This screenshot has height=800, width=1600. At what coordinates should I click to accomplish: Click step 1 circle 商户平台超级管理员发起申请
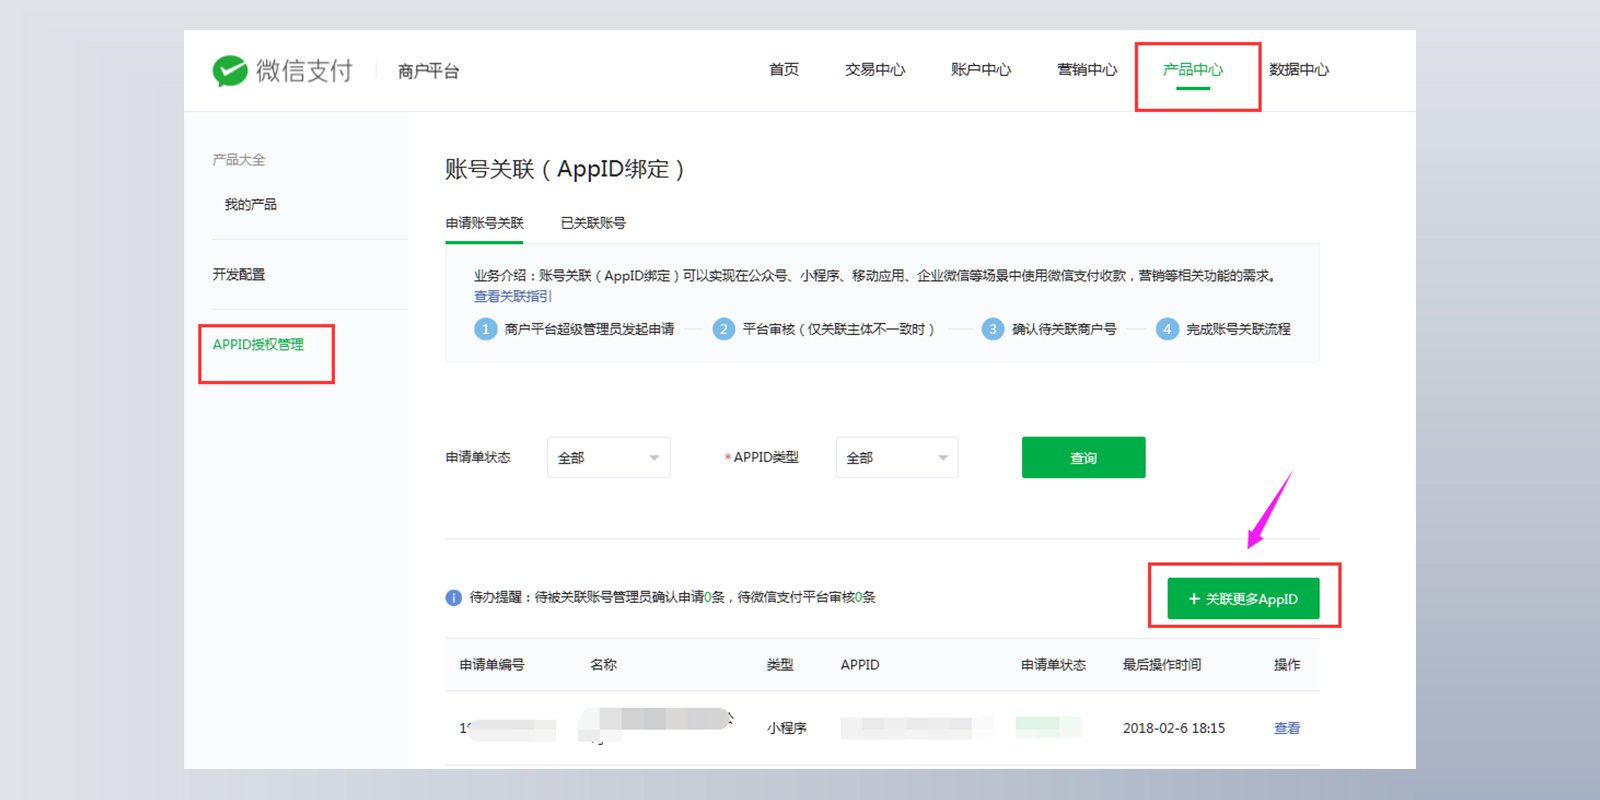coord(485,329)
